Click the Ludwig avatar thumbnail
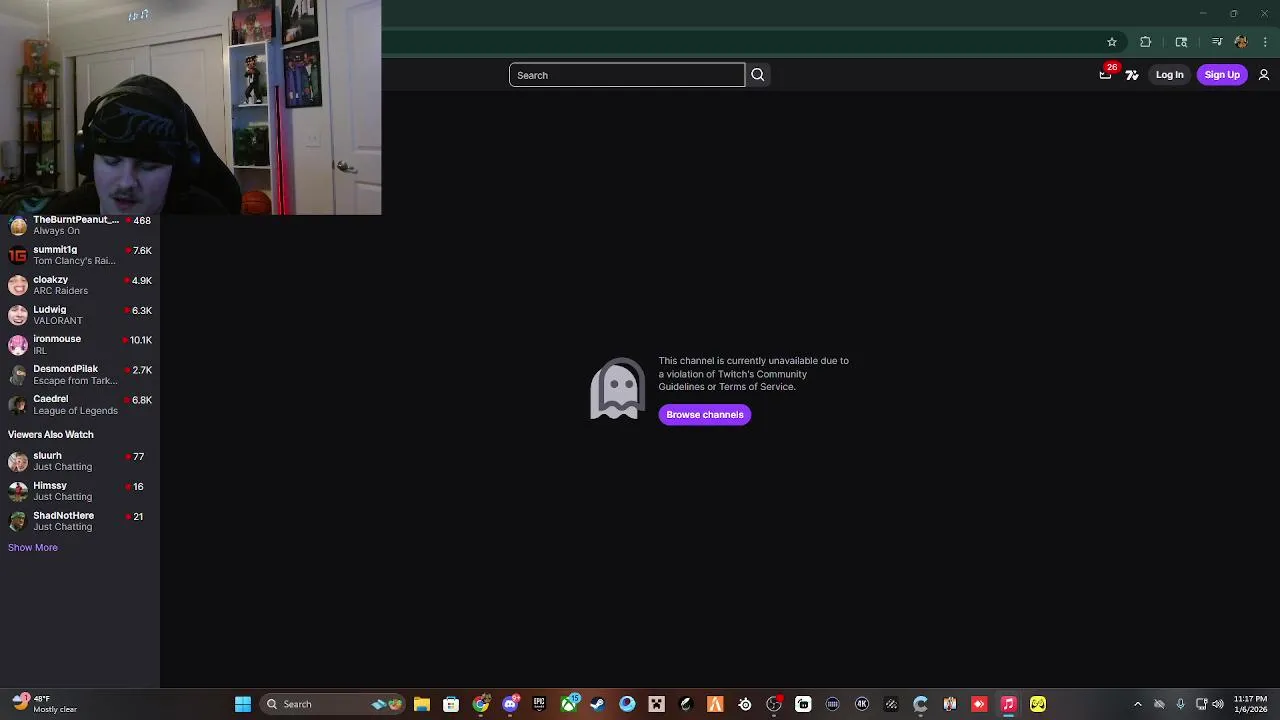Viewport: 1280px width, 720px height. coord(18,315)
